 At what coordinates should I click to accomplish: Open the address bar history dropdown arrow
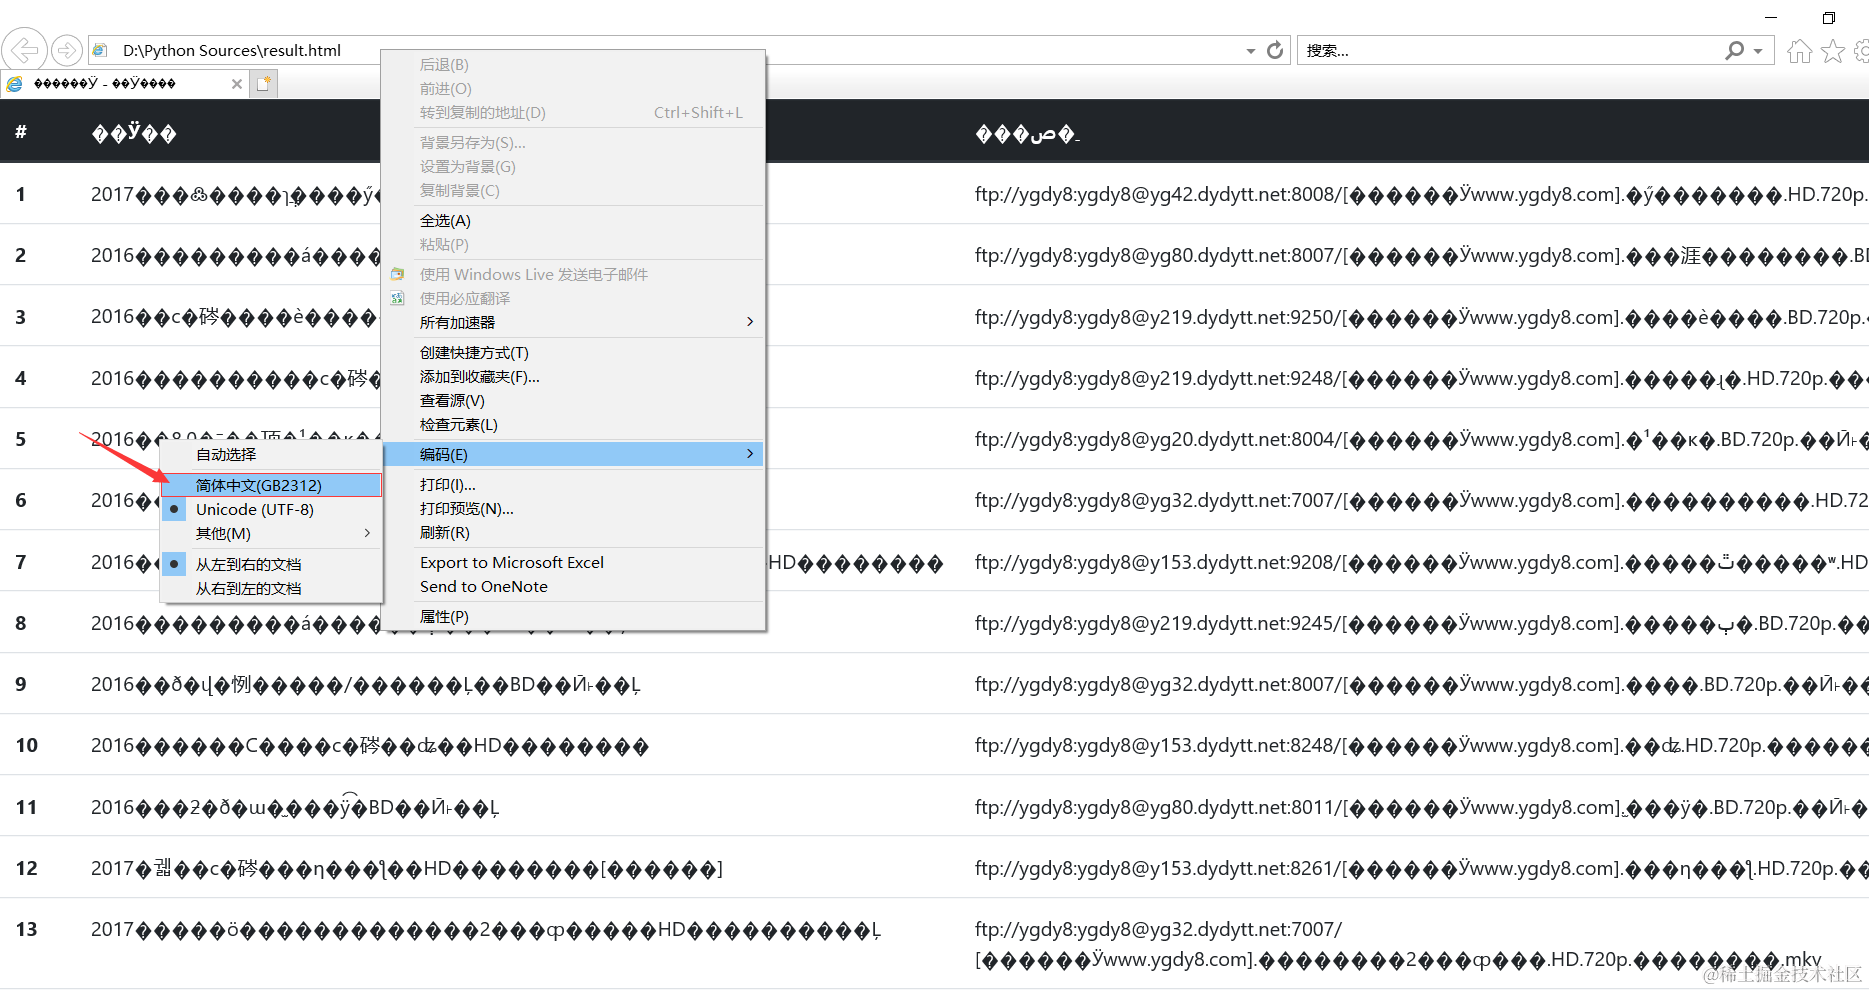pos(1250,51)
